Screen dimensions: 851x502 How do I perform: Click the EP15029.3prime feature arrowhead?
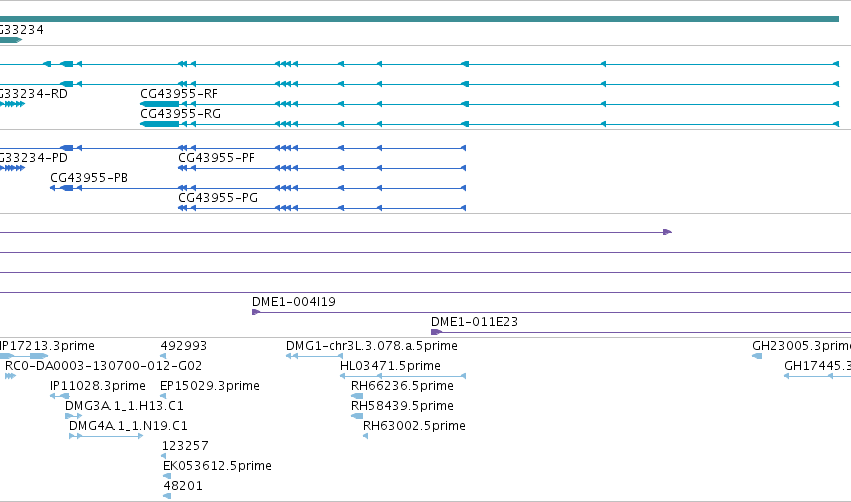point(163,396)
